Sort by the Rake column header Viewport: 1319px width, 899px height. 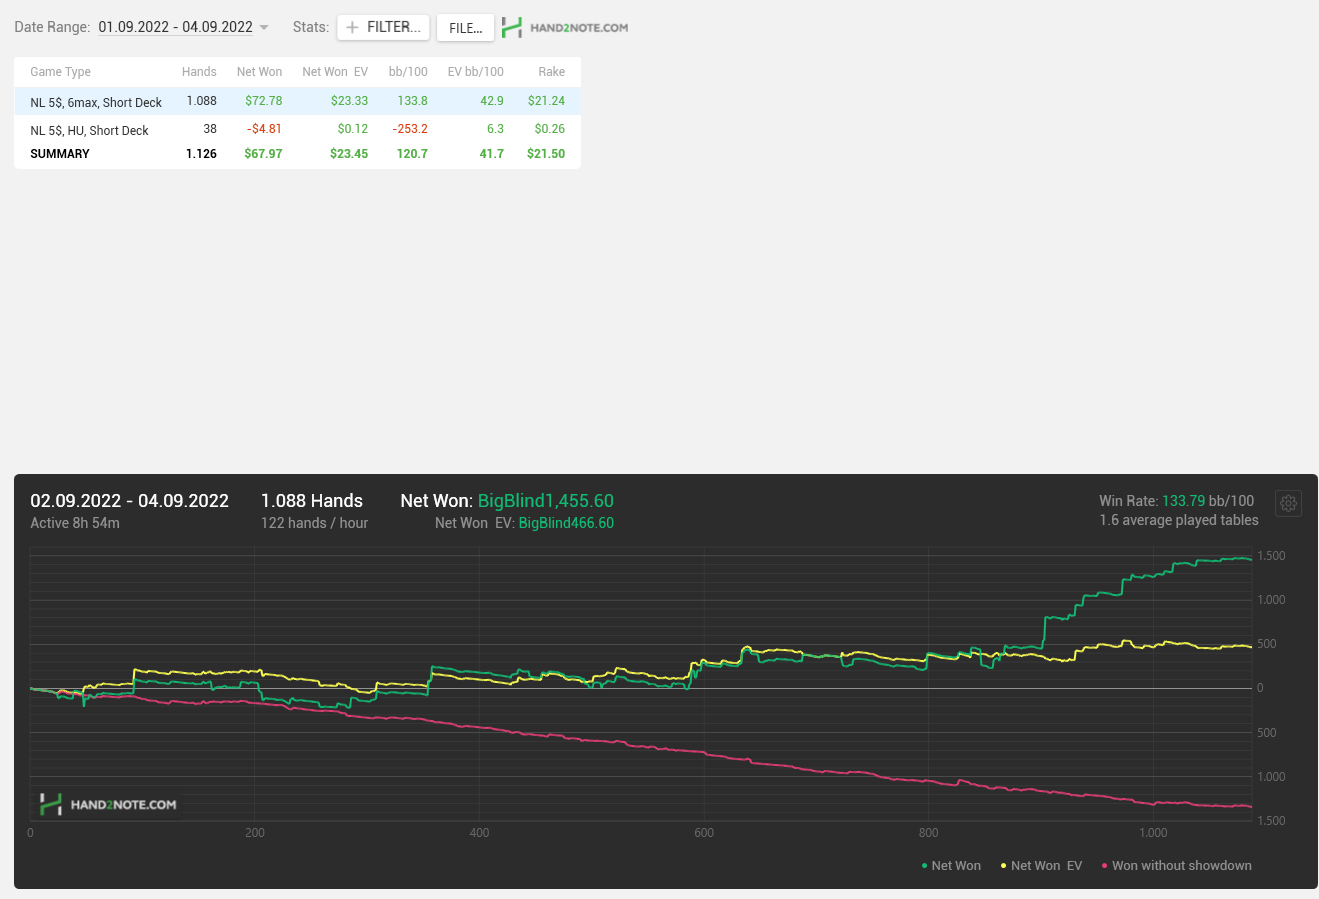pyautogui.click(x=551, y=72)
